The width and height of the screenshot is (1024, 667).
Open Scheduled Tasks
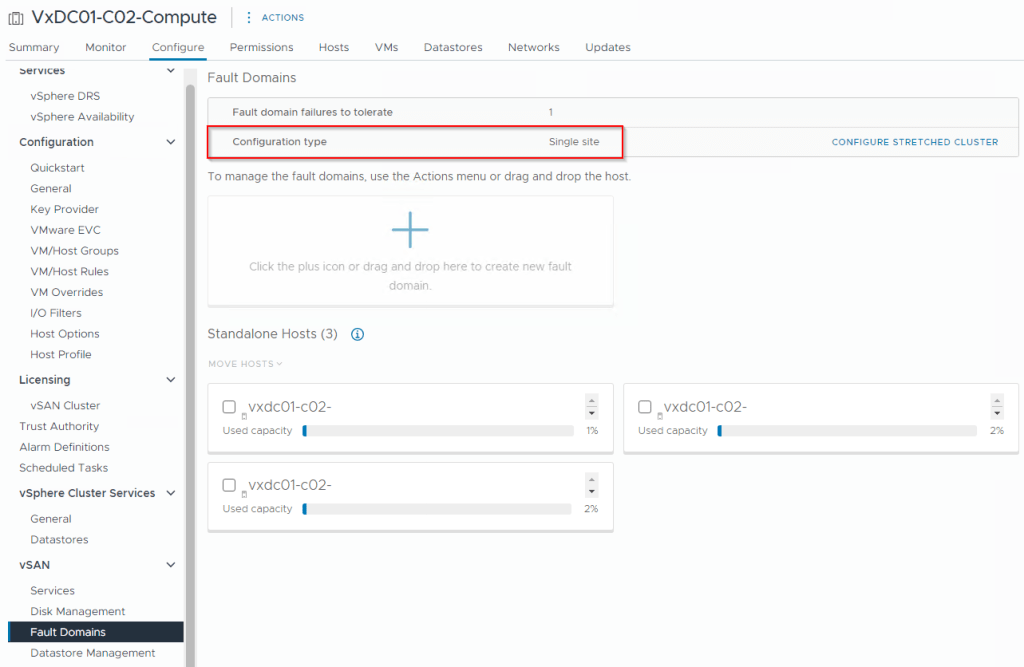tap(63, 468)
